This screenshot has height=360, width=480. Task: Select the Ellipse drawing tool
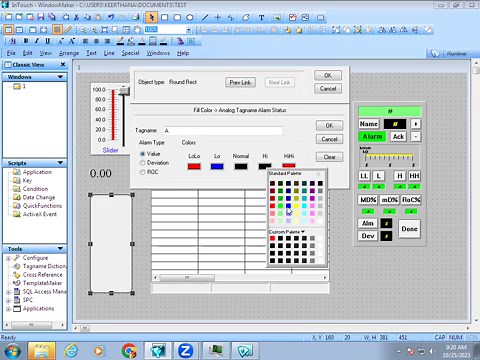click(x=190, y=17)
